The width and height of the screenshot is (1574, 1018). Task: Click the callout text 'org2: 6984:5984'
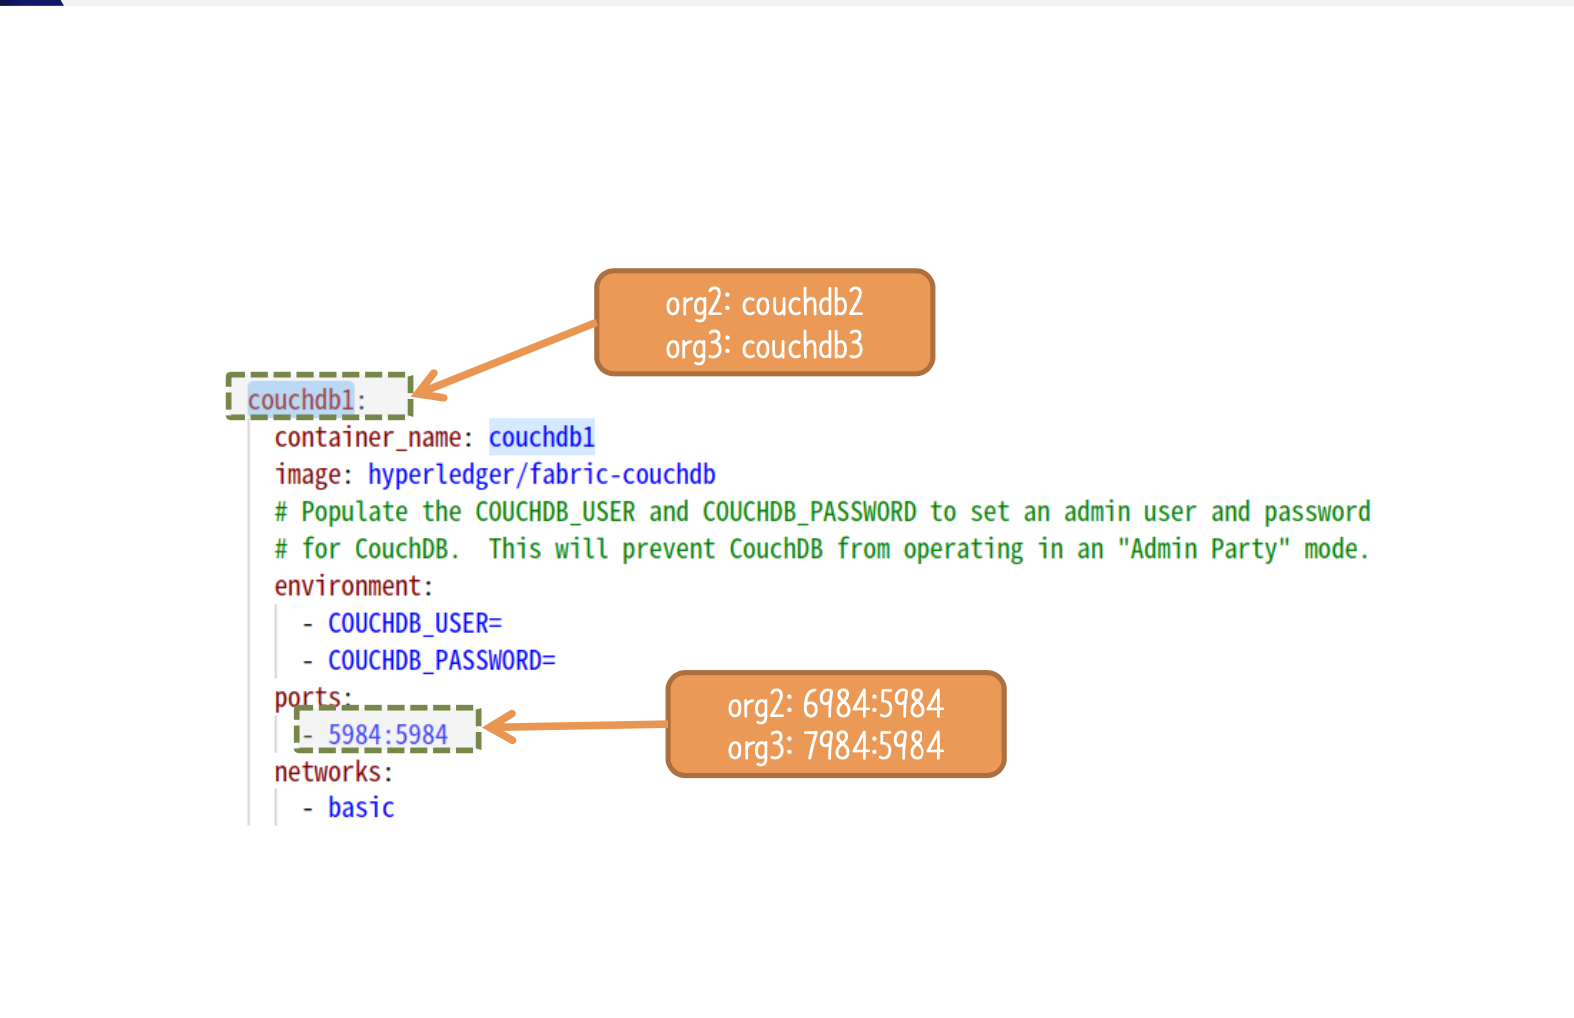tap(836, 705)
